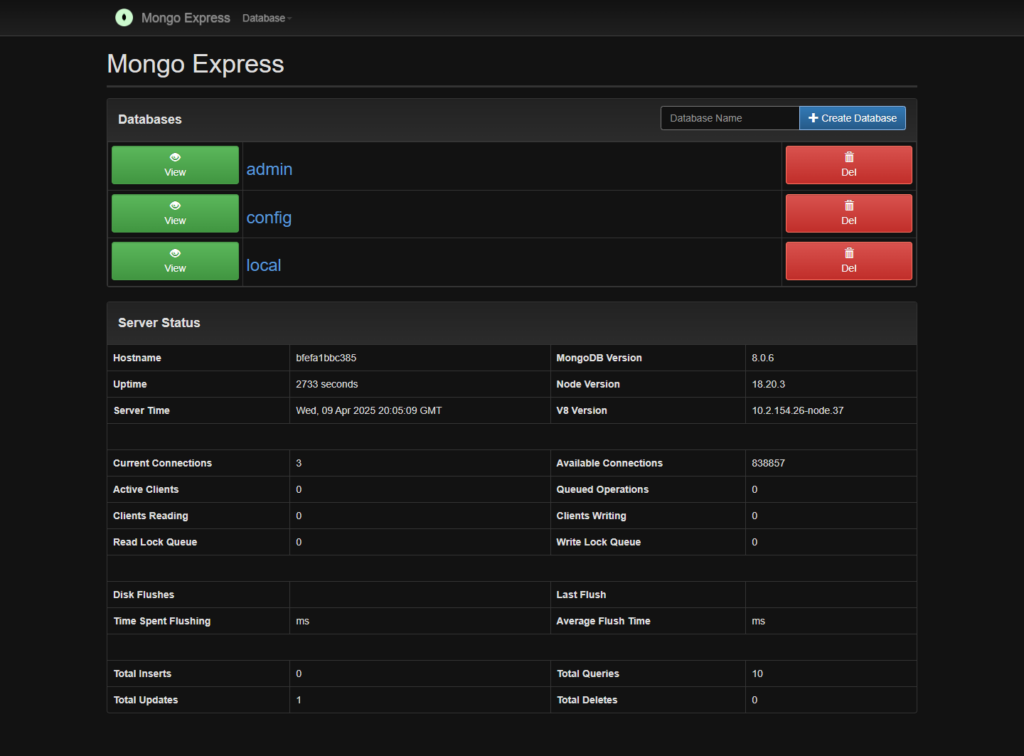Click the Databases panel heading
This screenshot has width=1024, height=756.
pyautogui.click(x=150, y=119)
